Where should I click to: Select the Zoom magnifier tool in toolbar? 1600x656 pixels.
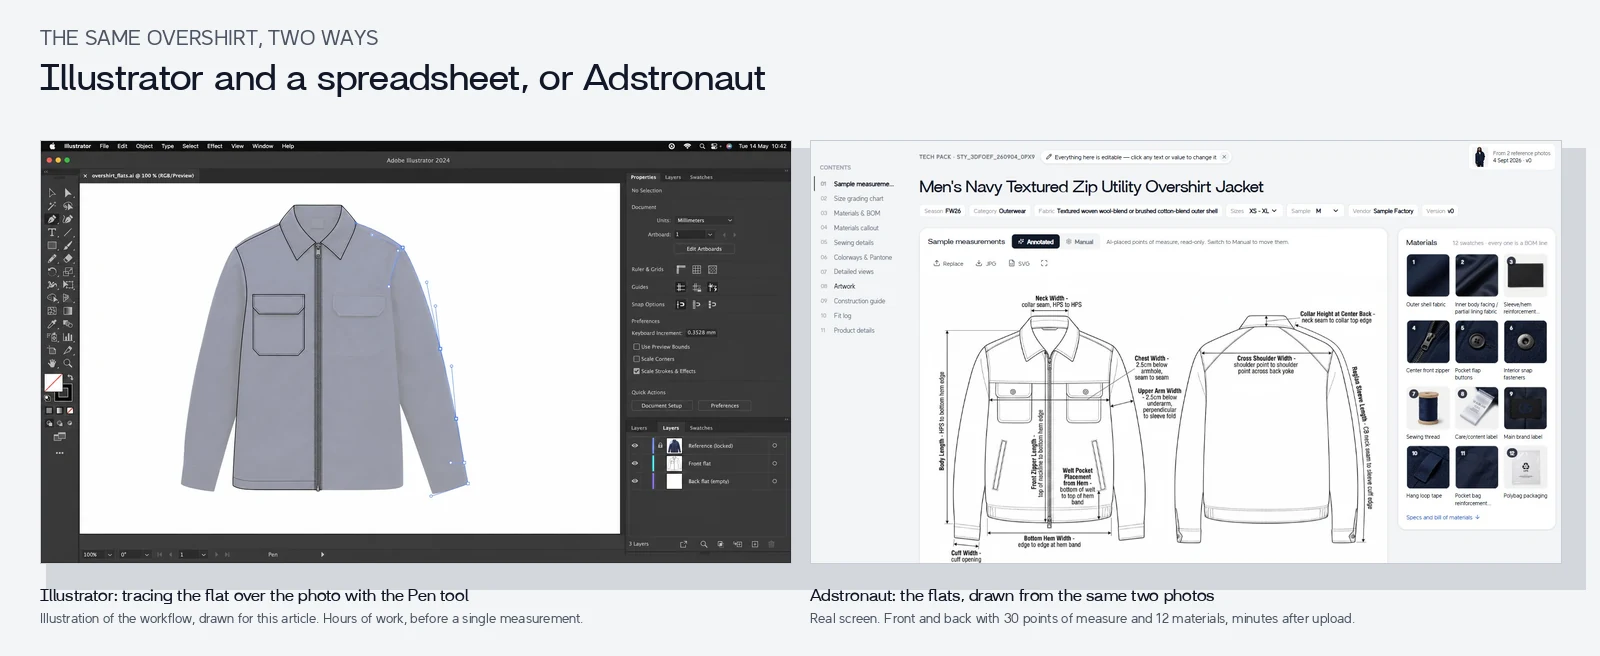point(68,363)
